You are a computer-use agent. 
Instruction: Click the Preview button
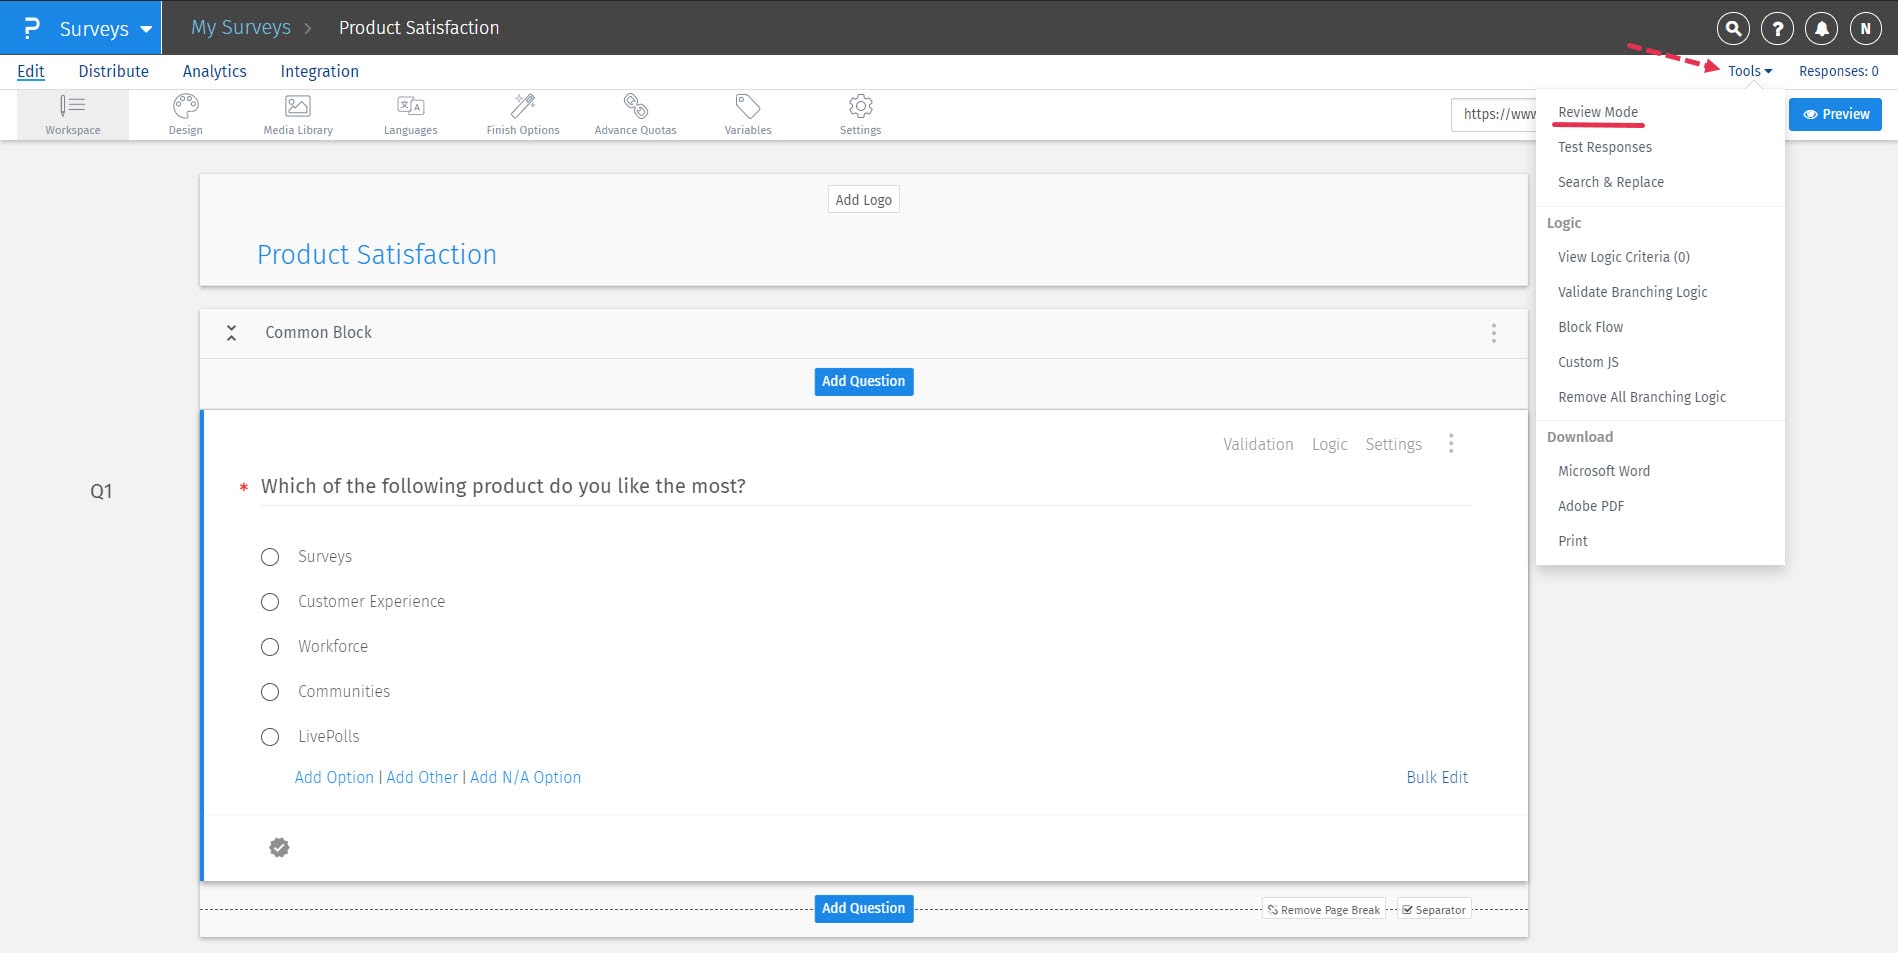click(x=1835, y=114)
